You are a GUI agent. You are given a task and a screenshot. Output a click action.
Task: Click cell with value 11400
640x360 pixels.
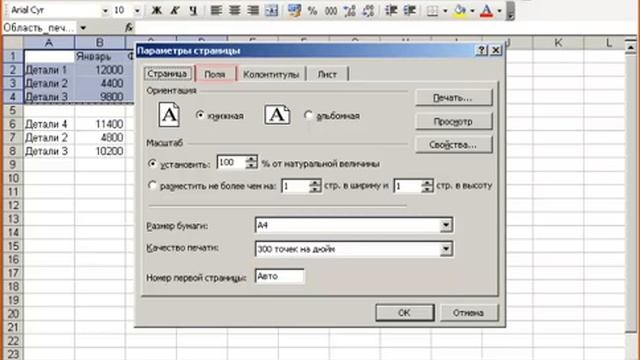tap(100, 124)
